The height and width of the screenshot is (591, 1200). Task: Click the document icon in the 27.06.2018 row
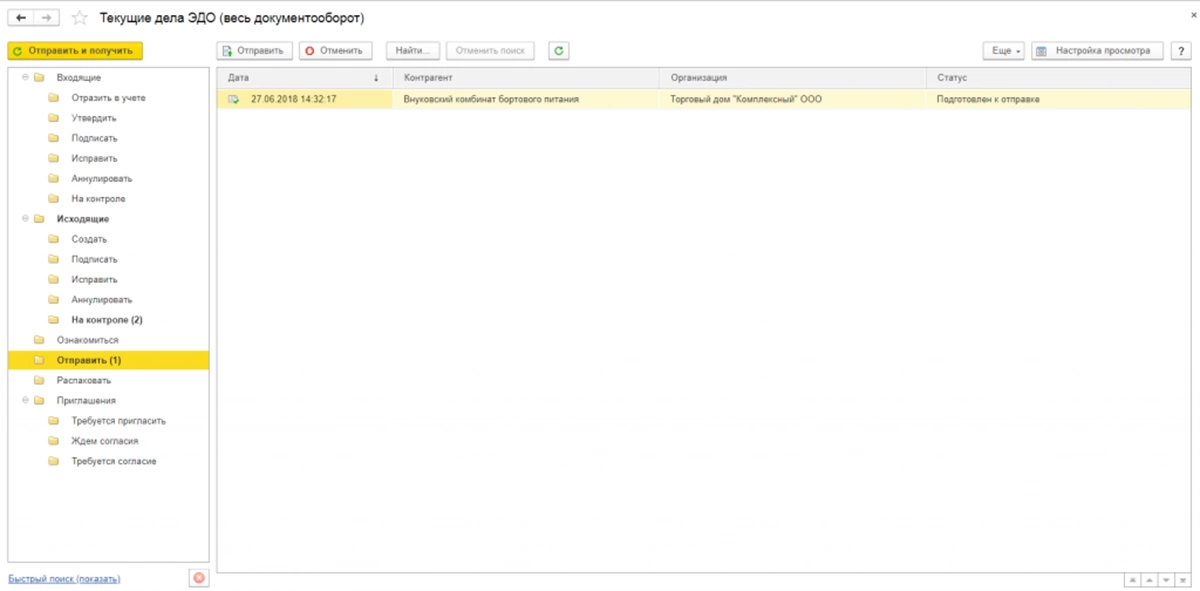[x=234, y=99]
